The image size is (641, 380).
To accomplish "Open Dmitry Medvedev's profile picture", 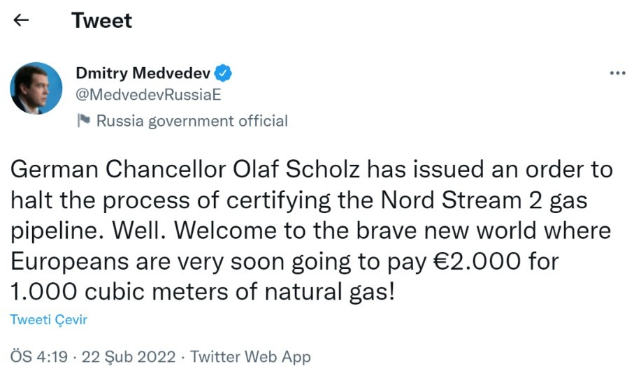I will click(x=36, y=88).
